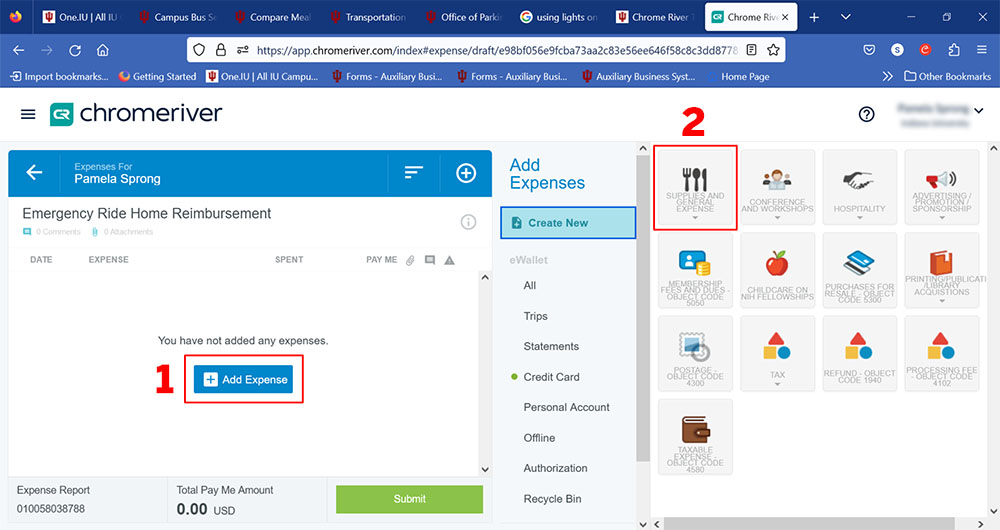Expand the Hospitality tile arrow
This screenshot has width=1000, height=530.
[x=860, y=218]
